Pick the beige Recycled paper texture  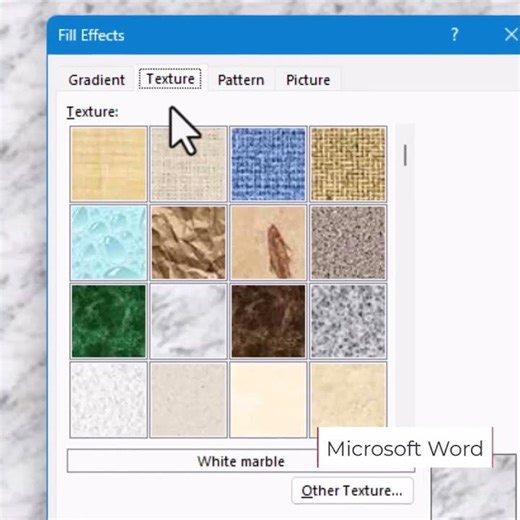pos(189,400)
